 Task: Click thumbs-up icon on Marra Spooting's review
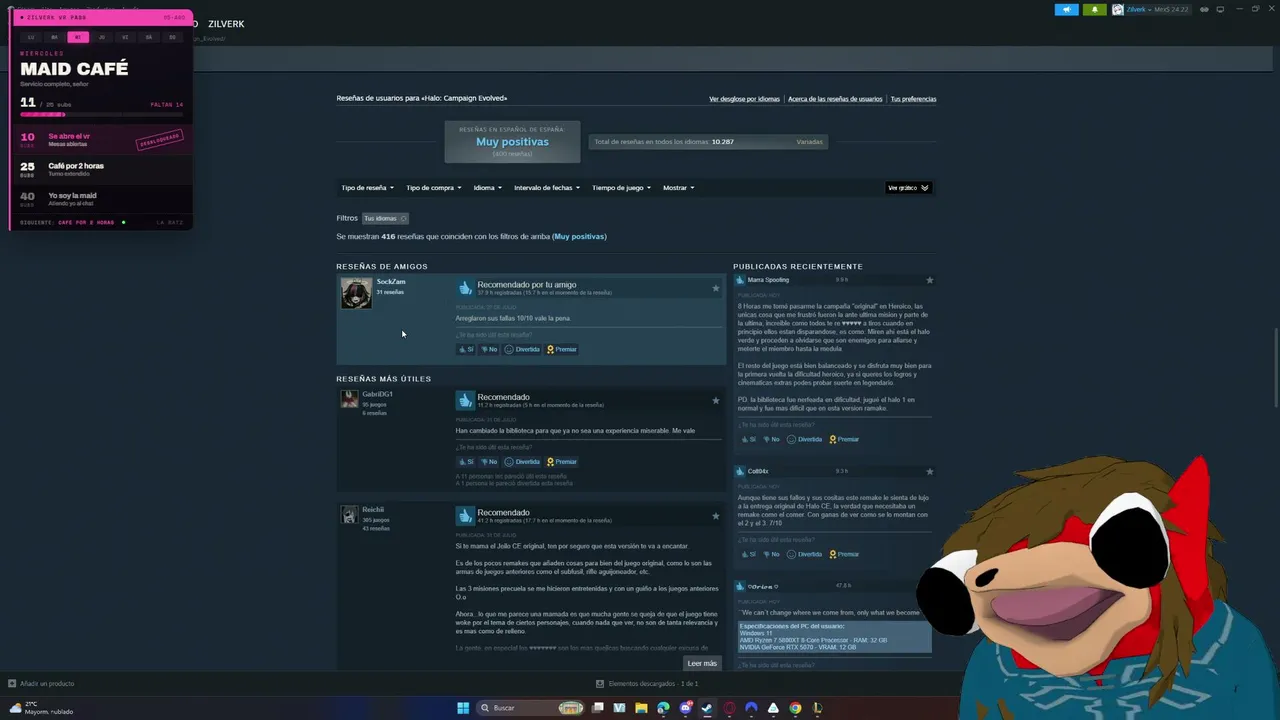point(741,280)
